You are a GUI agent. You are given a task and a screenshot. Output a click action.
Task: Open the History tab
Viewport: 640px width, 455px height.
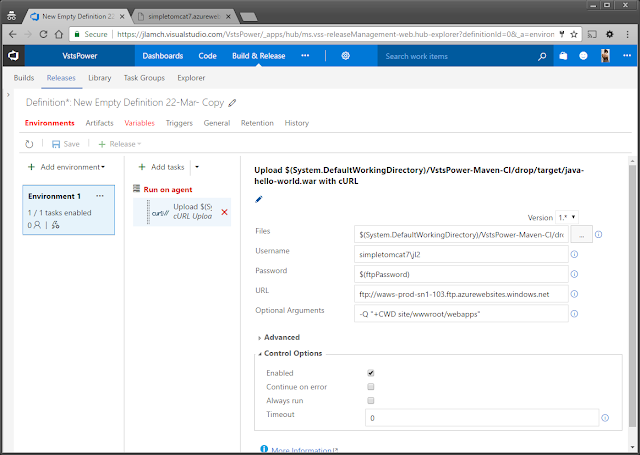pyautogui.click(x=297, y=123)
